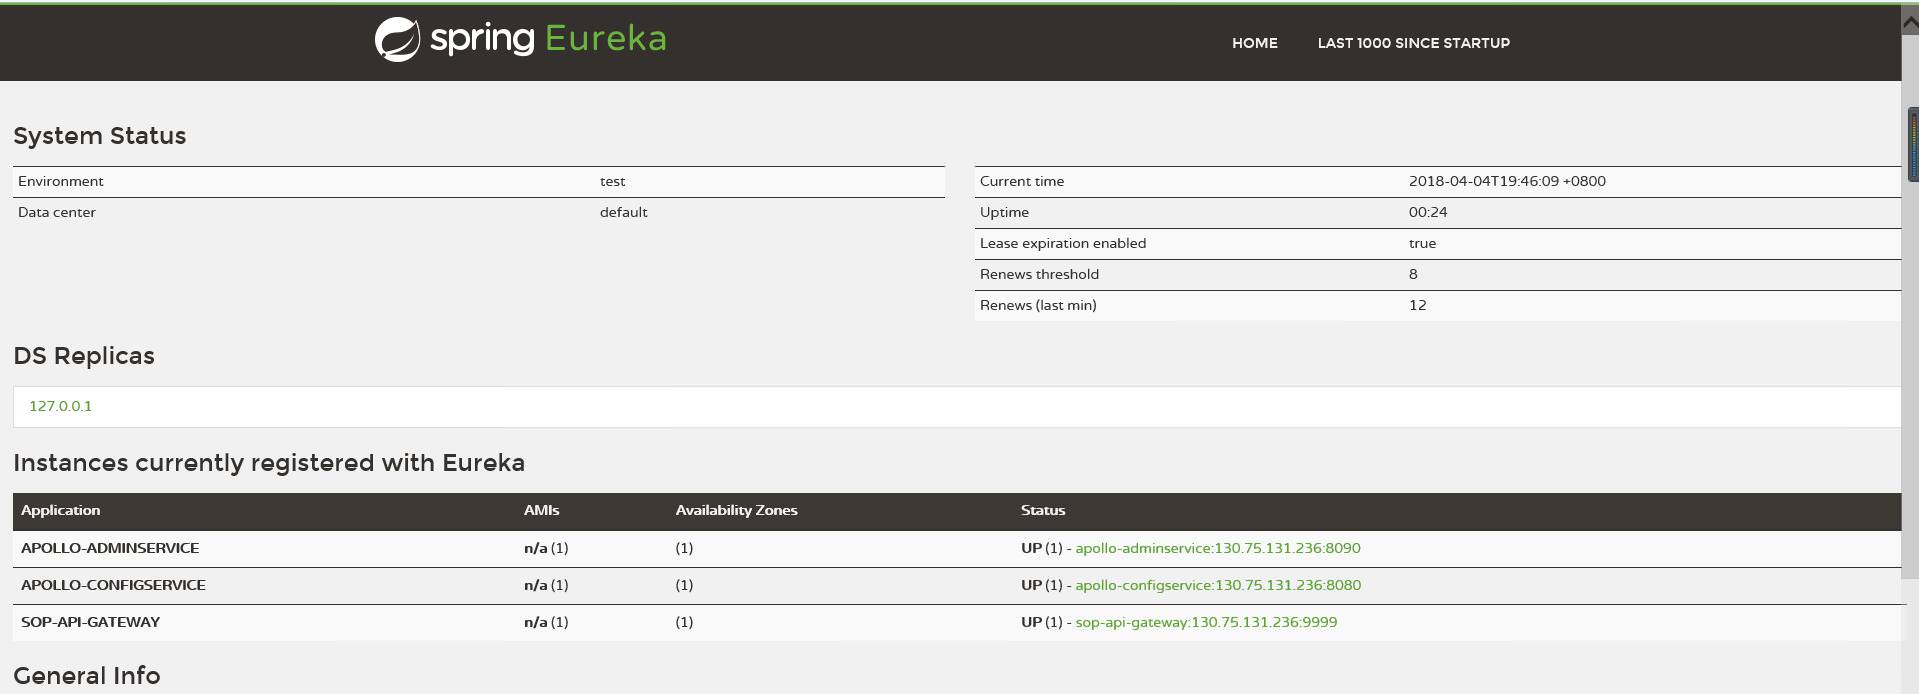The image size is (1919, 694).
Task: Click the Spring Eureka logo
Action: coord(520,40)
